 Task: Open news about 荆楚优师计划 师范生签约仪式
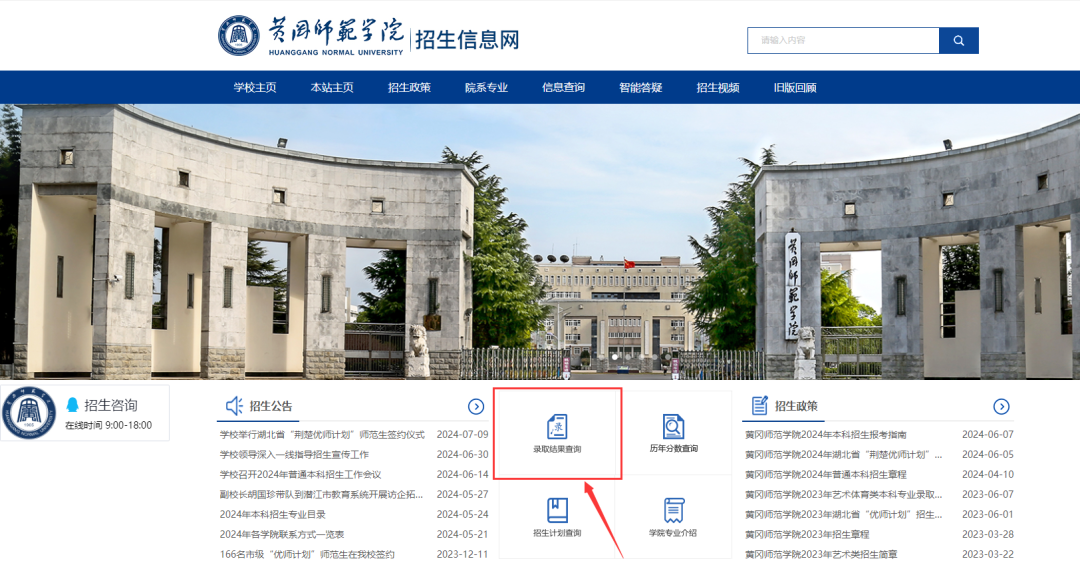pos(322,435)
